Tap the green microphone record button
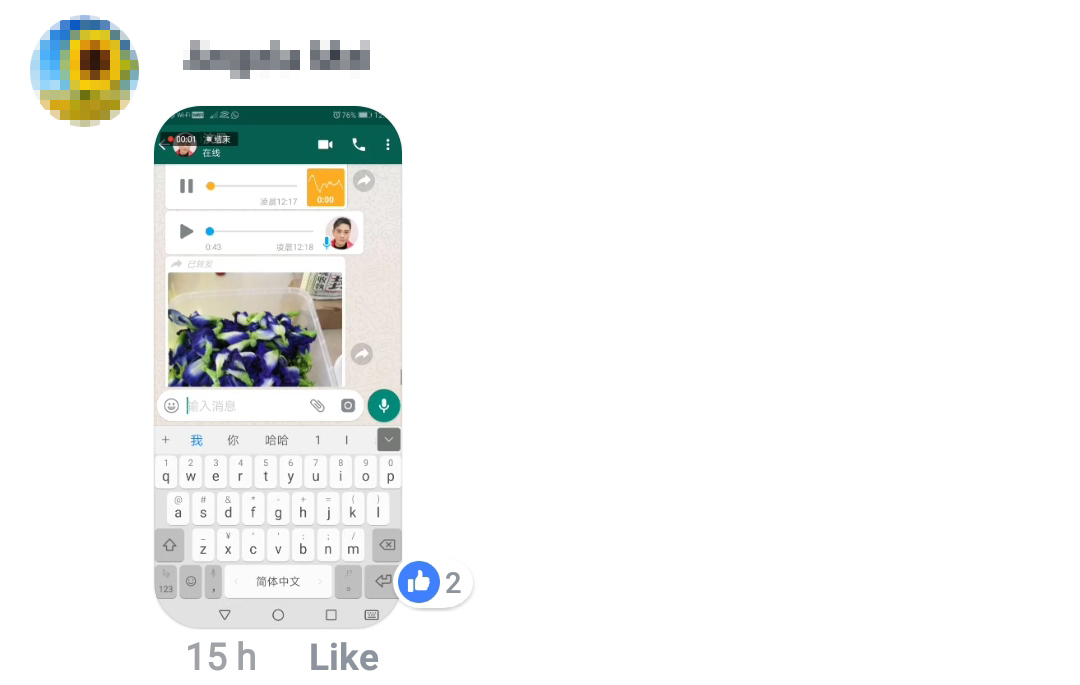The width and height of the screenshot is (1080, 685). click(x=384, y=405)
